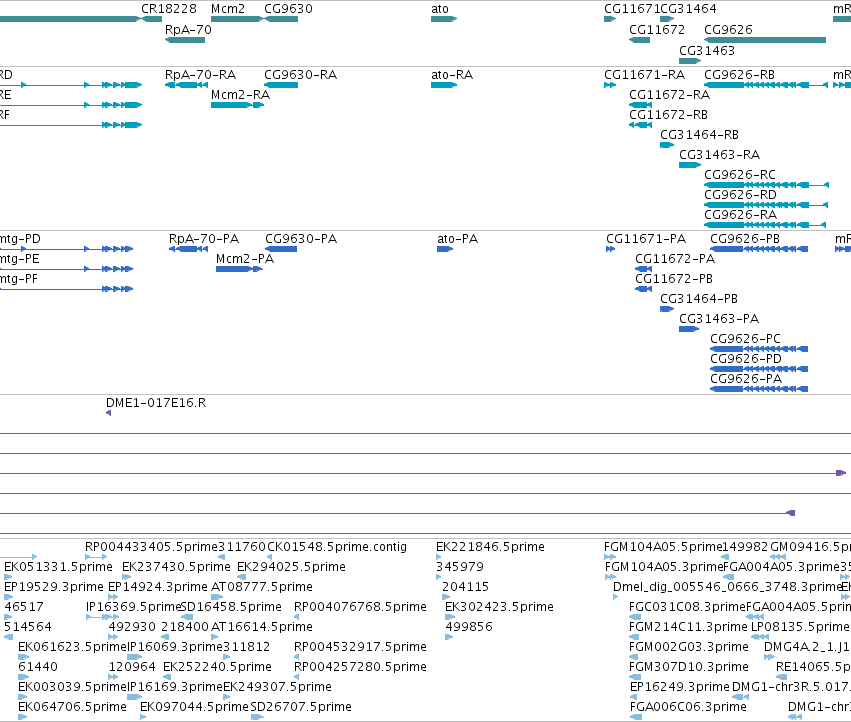Click the CG9626-PA protein label
Image resolution: width=851 pixels, height=722 pixels.
[746, 379]
